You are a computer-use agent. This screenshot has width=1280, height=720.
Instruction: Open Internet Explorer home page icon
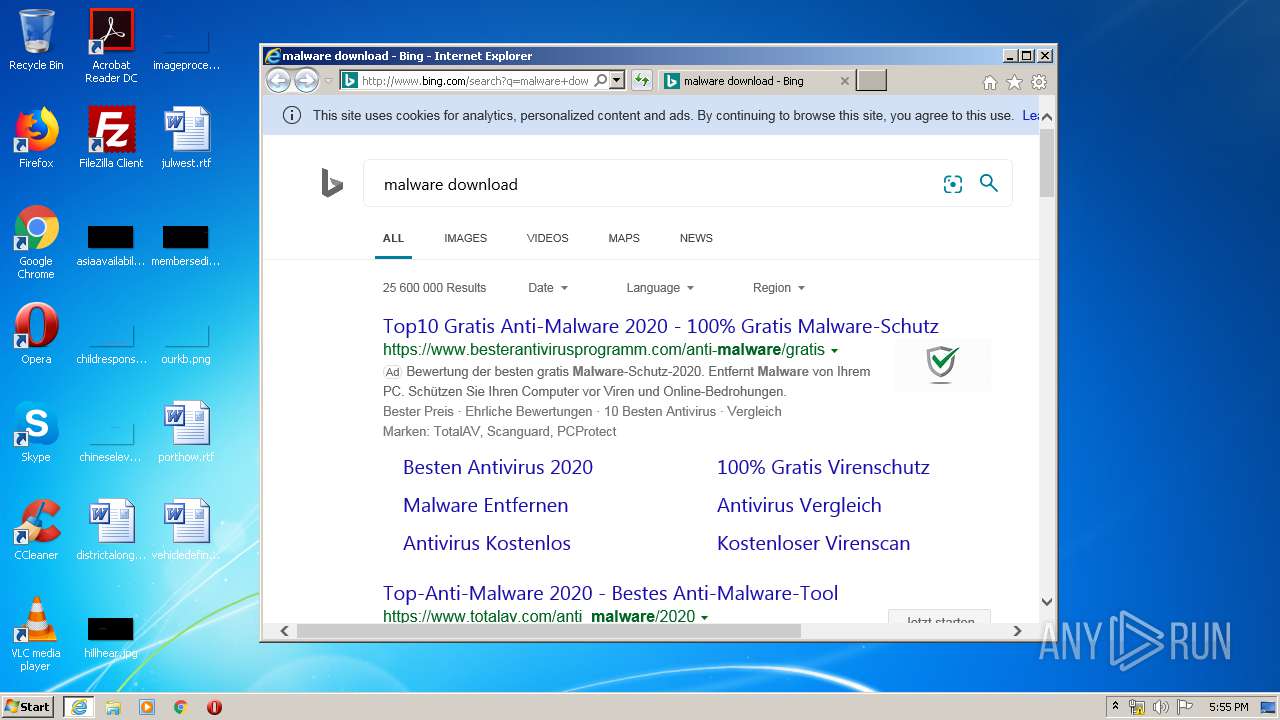click(989, 82)
